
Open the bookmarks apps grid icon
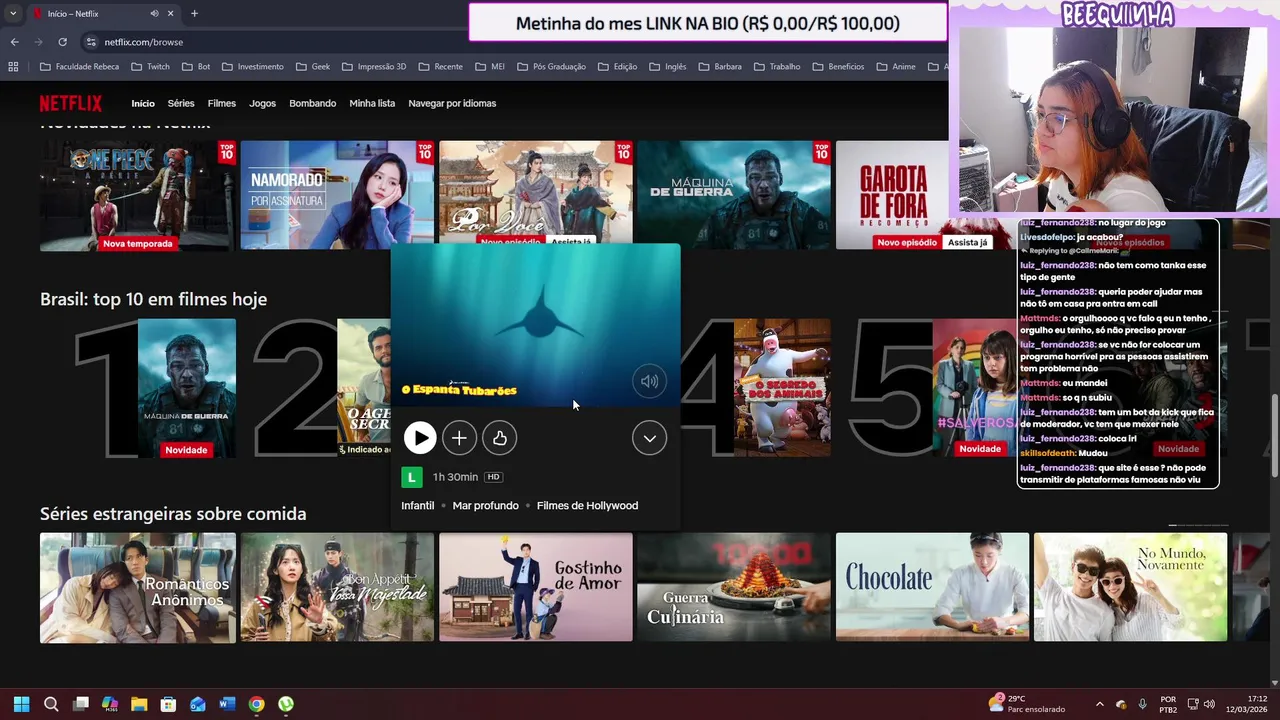tap(13, 67)
